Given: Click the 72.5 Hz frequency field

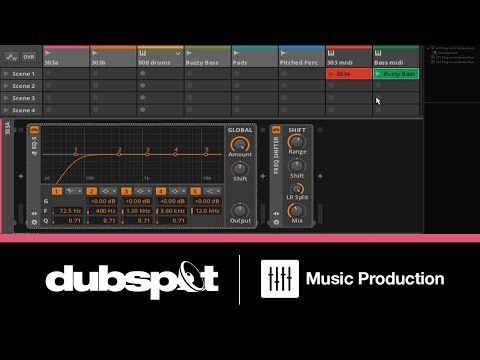Looking at the screenshot, I should (x=67, y=211).
